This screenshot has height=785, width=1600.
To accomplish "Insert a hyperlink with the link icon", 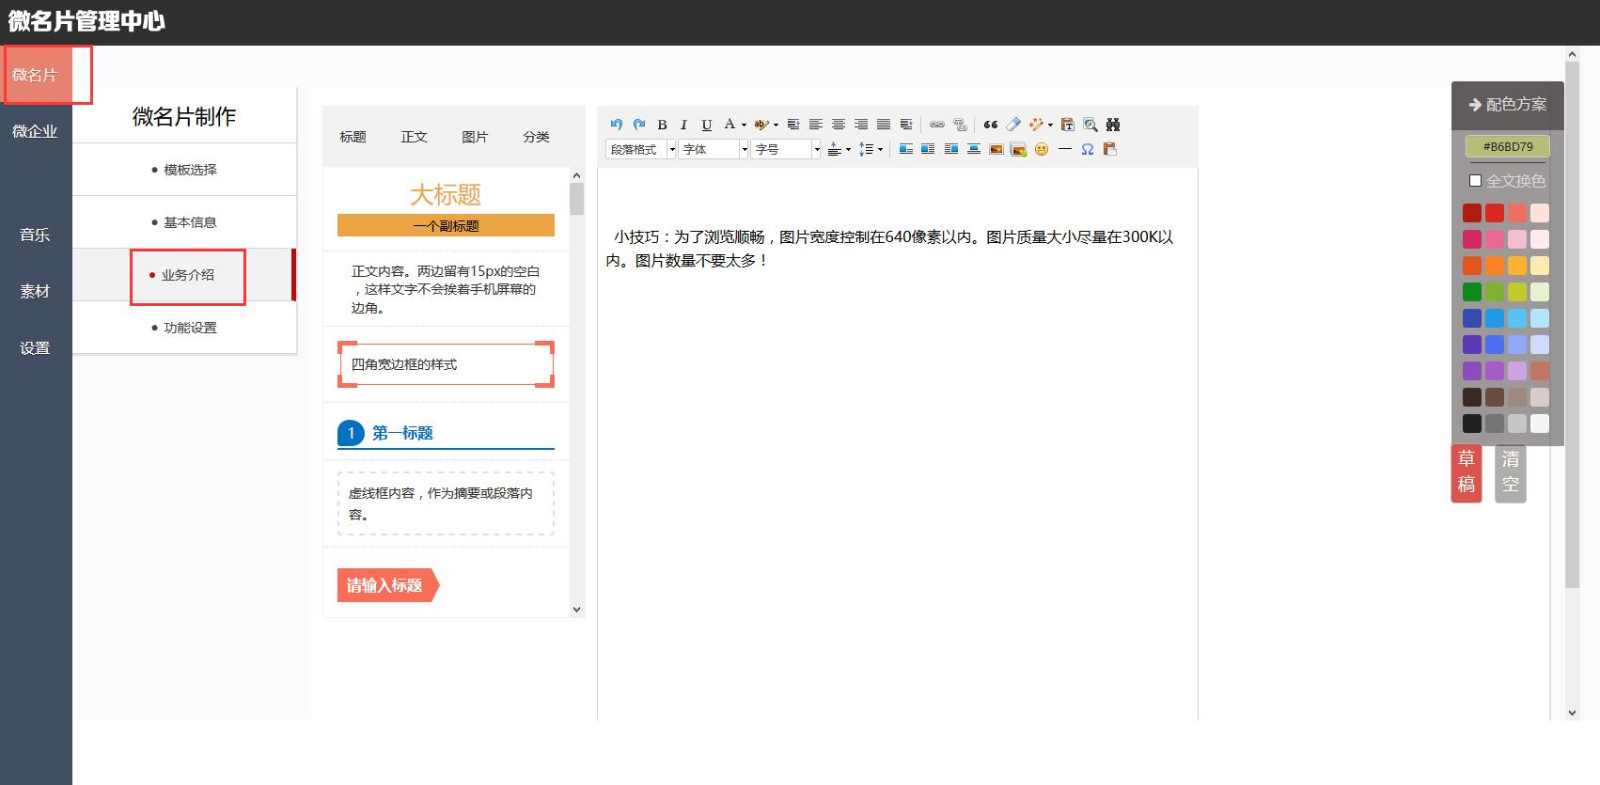I will point(937,125).
